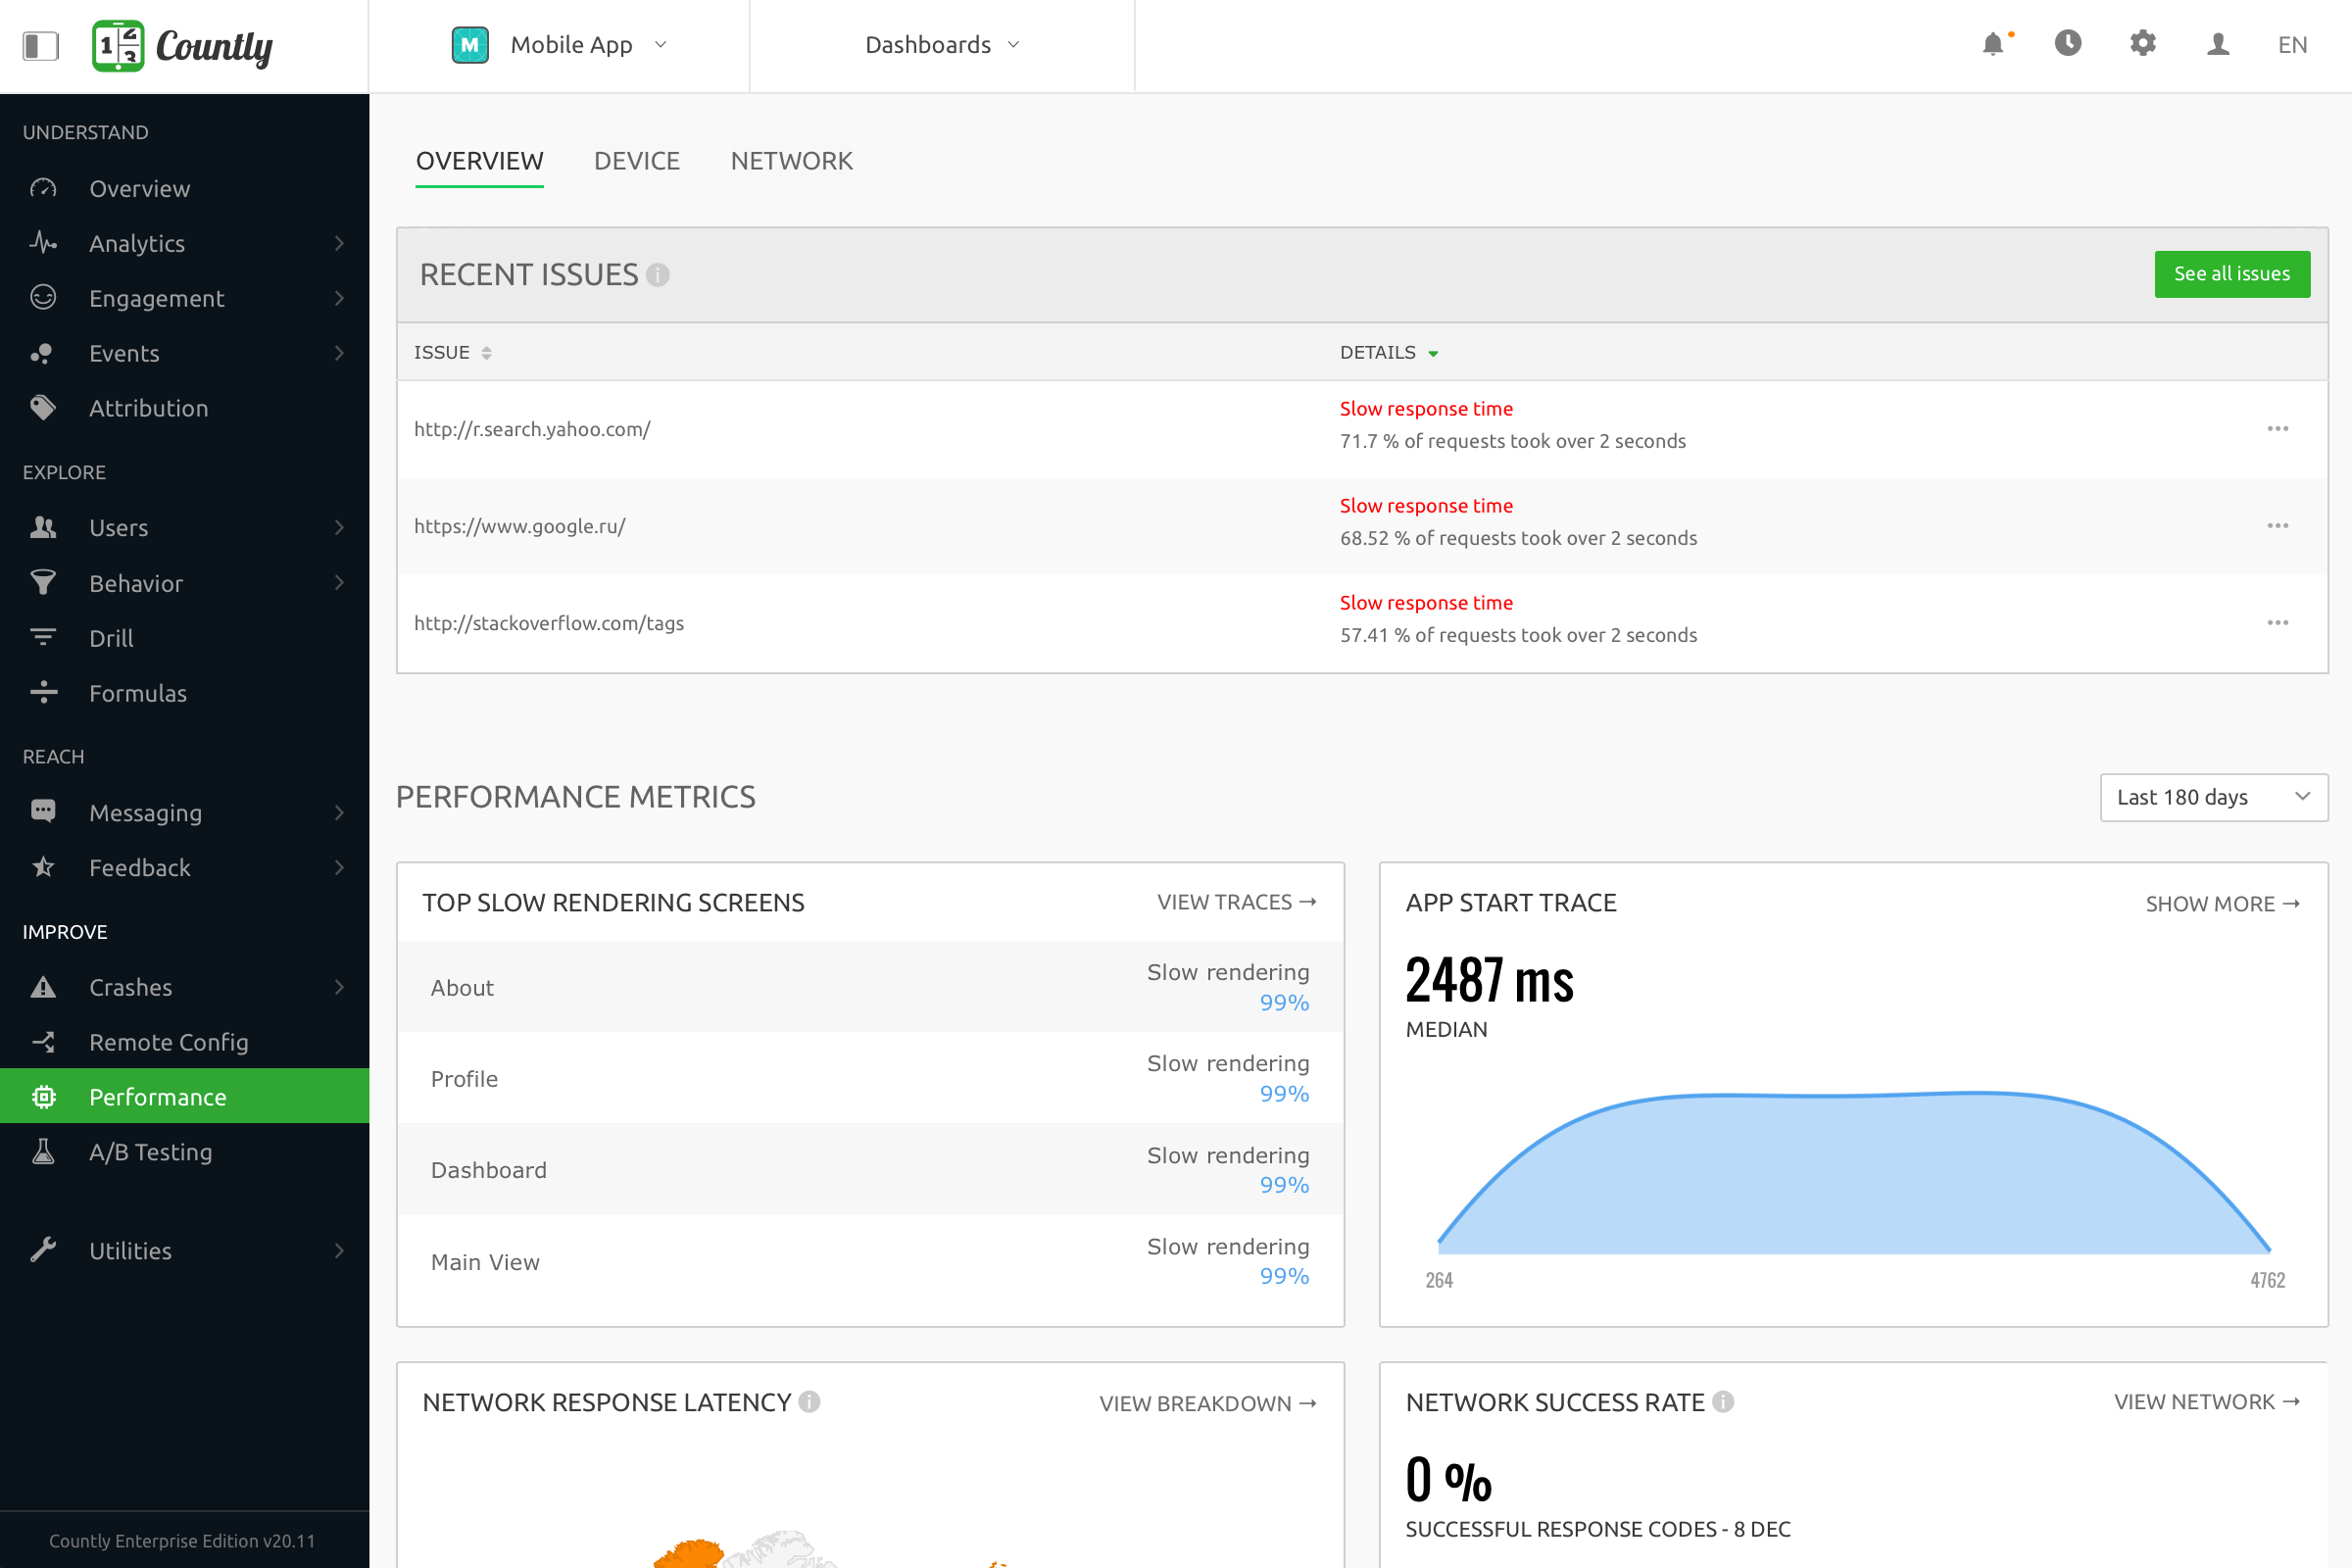
Task: Switch to the Device tab
Action: 637,161
